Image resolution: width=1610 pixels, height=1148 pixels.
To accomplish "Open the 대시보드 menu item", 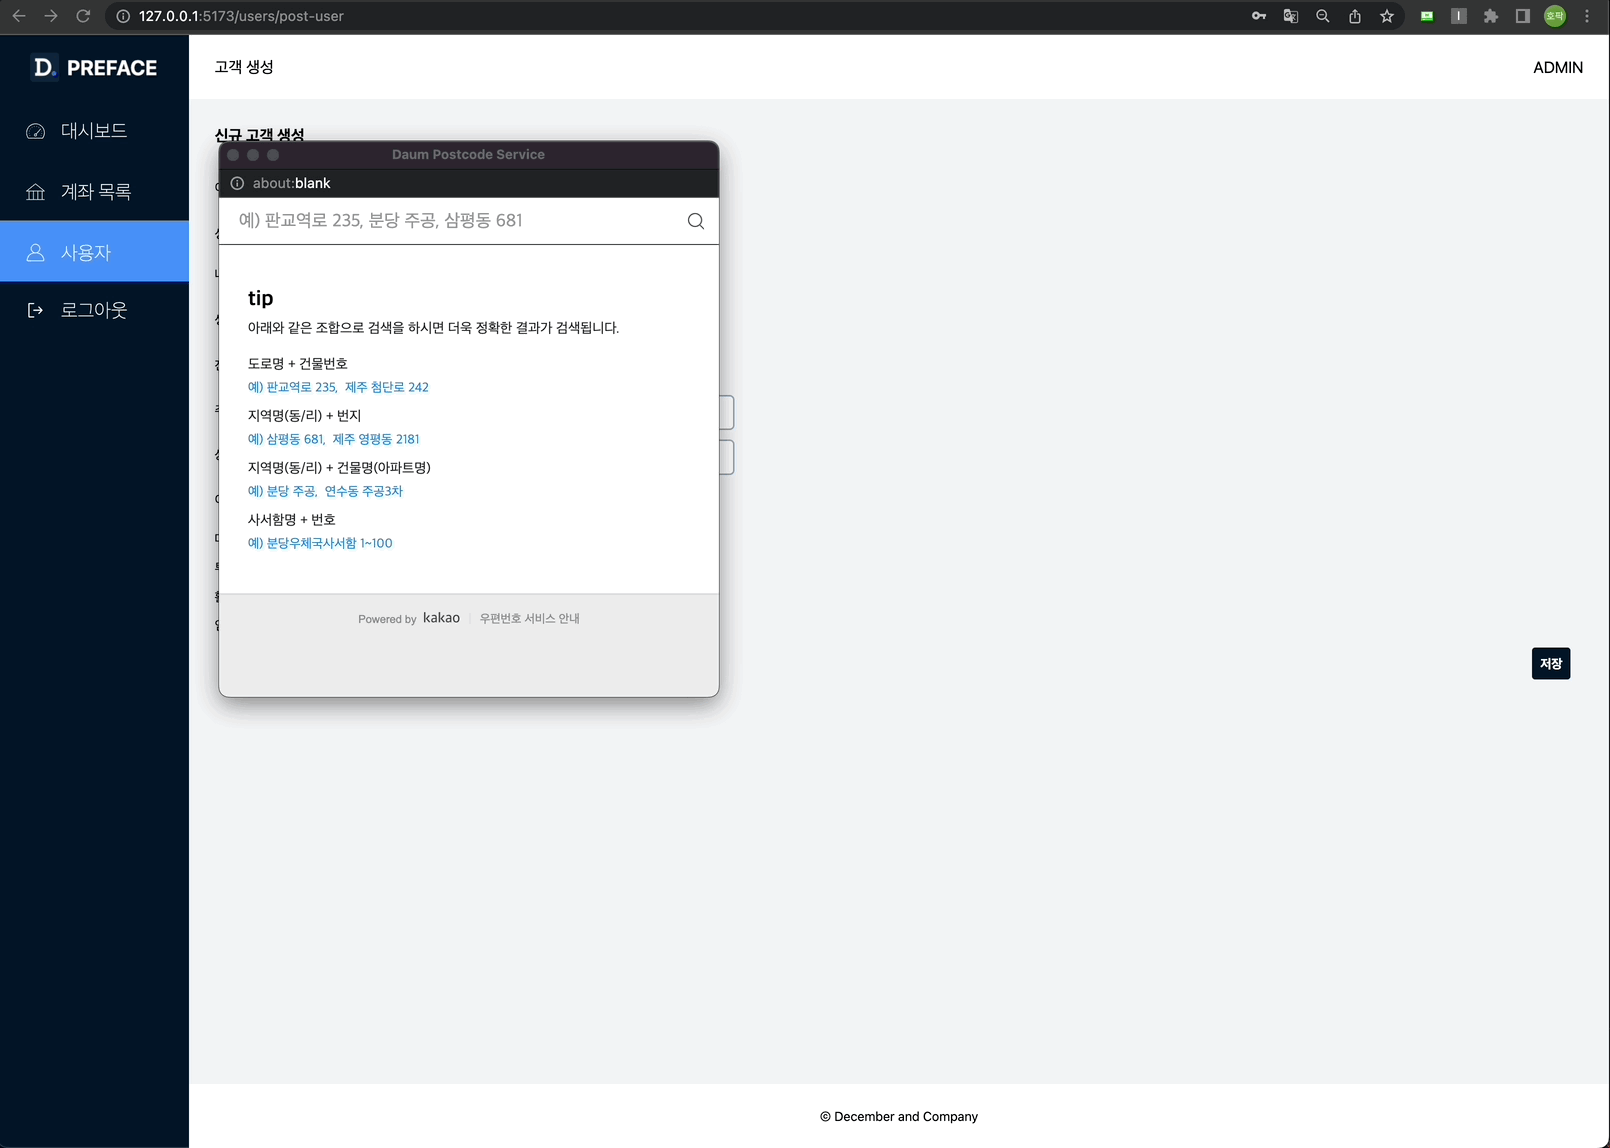I will [x=94, y=131].
